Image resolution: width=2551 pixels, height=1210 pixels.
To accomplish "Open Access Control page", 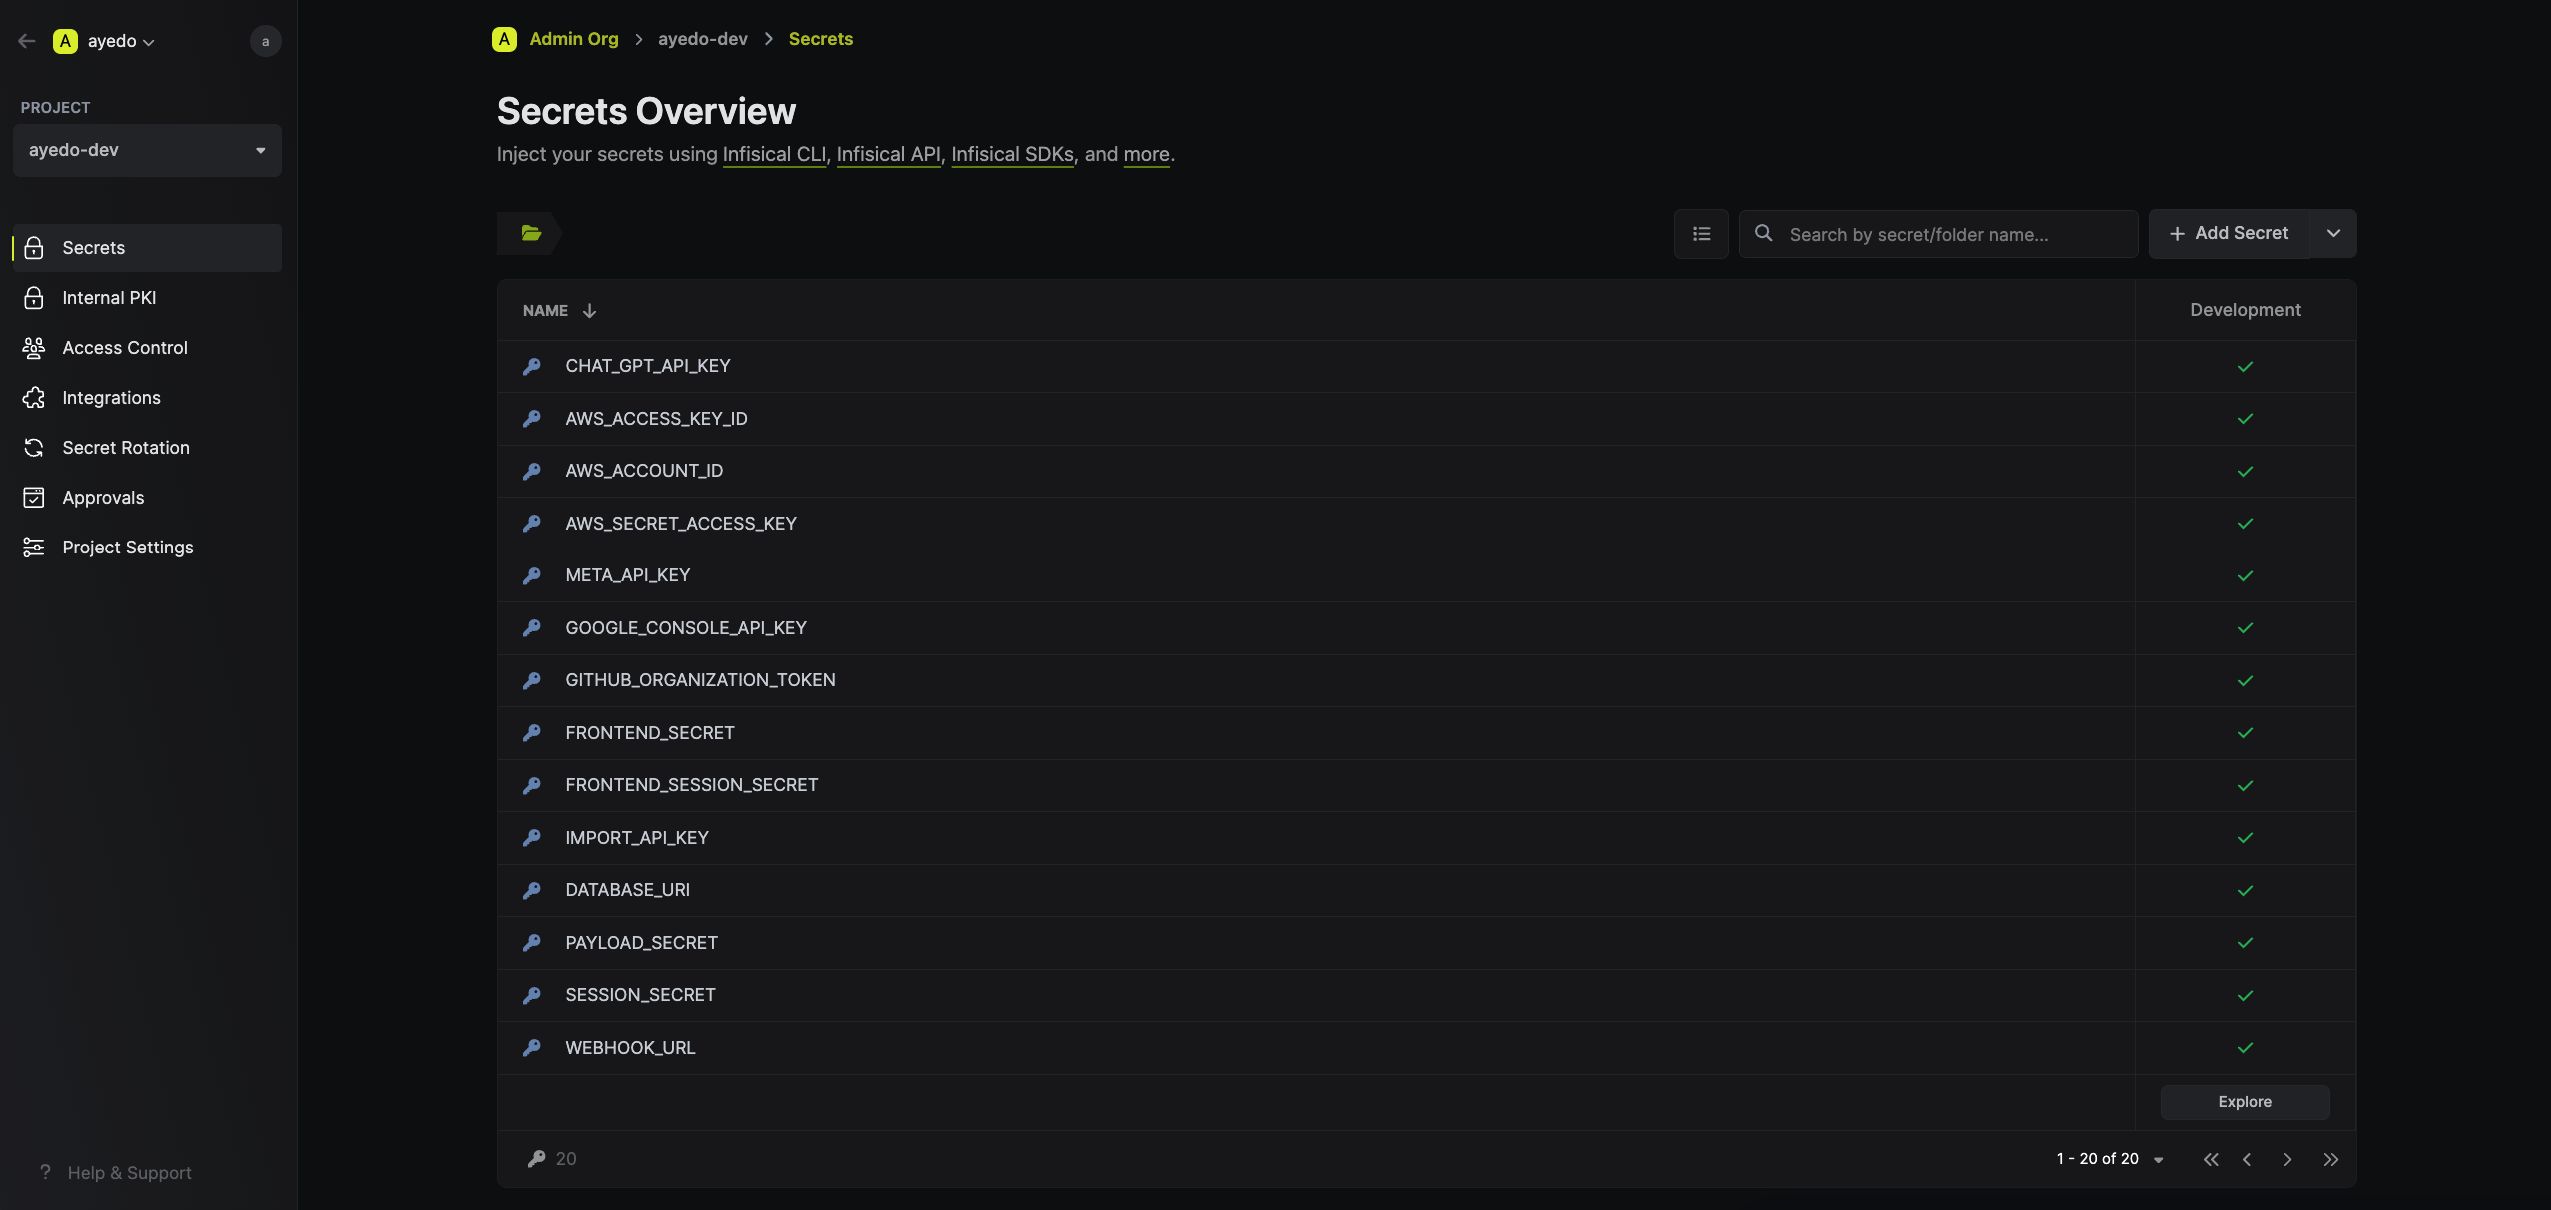I will (147, 348).
